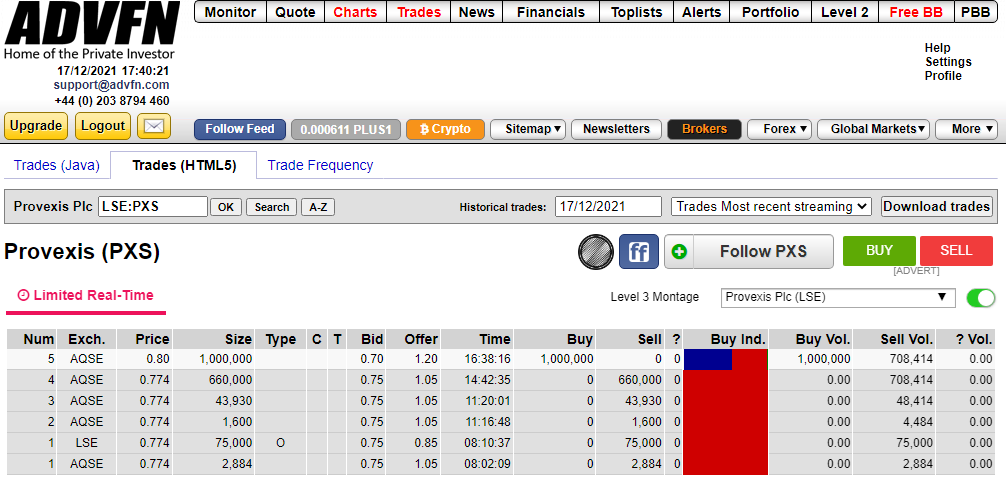
Task: Open the Newsletters button
Action: pos(616,129)
